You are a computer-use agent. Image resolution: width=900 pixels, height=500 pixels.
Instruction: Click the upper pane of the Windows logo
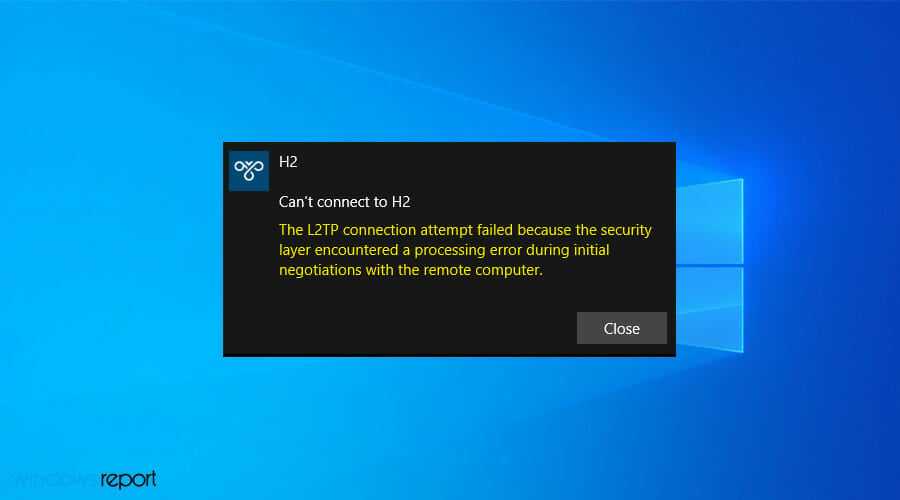[x=710, y=222]
